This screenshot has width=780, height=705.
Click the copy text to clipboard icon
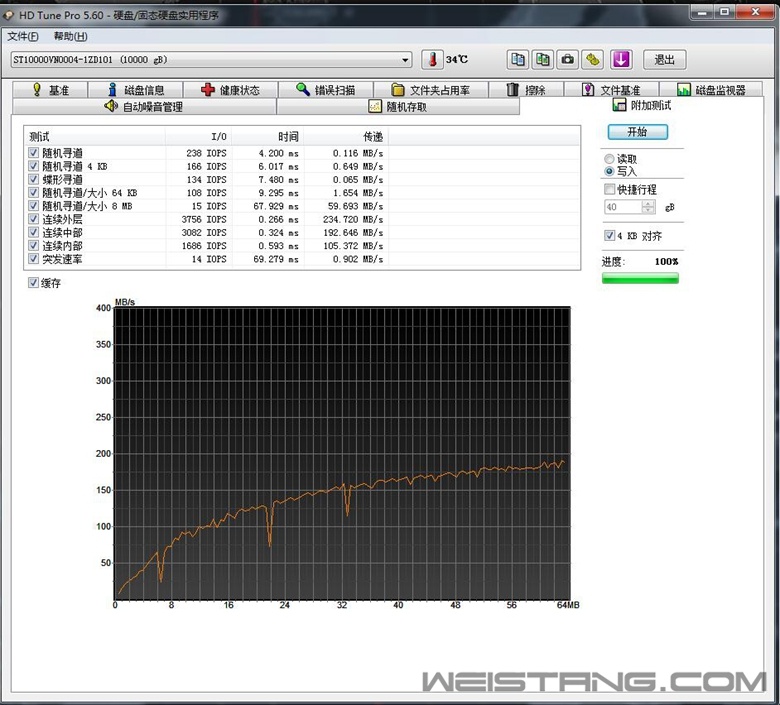[x=518, y=60]
